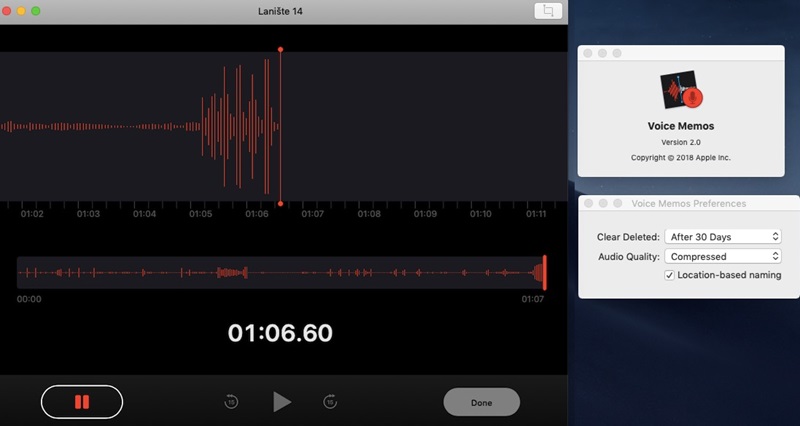Minimize the Lanište 14 recording window
The width and height of the screenshot is (800, 426).
[x=21, y=11]
